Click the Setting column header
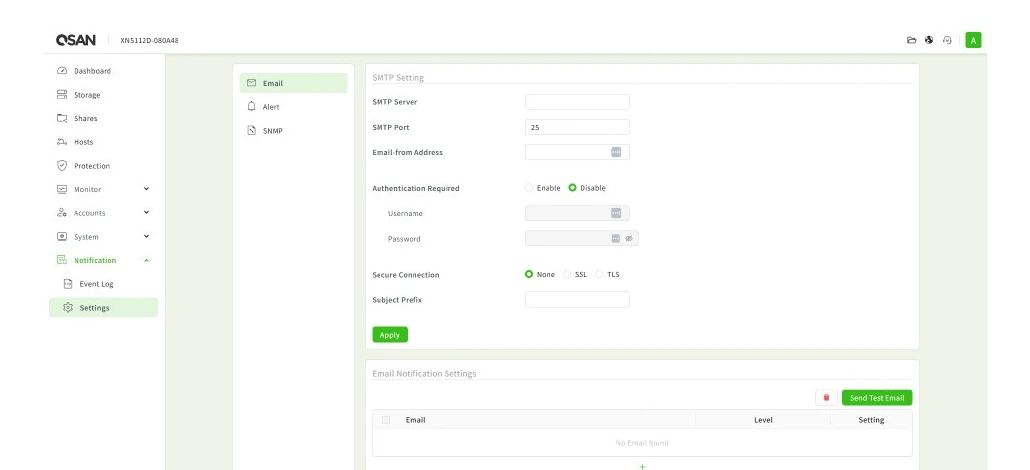This screenshot has height=470, width=1030. (871, 420)
